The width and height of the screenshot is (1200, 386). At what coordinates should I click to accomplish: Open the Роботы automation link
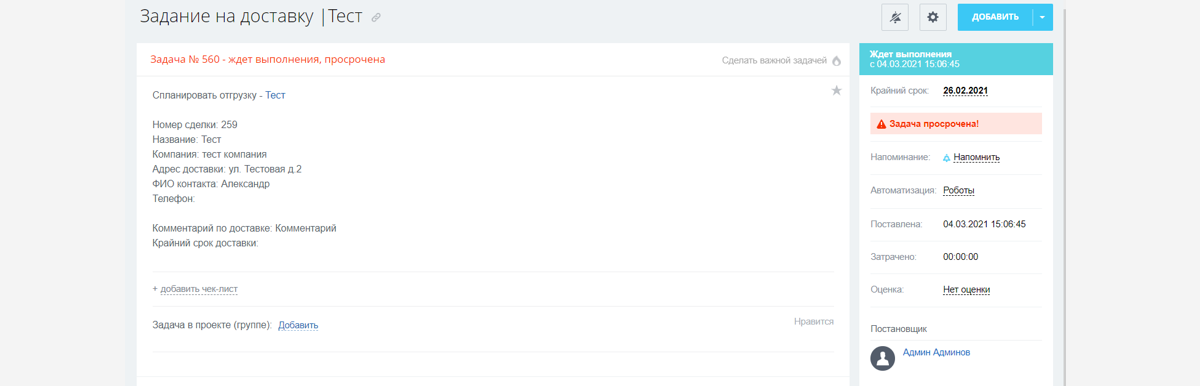point(958,190)
